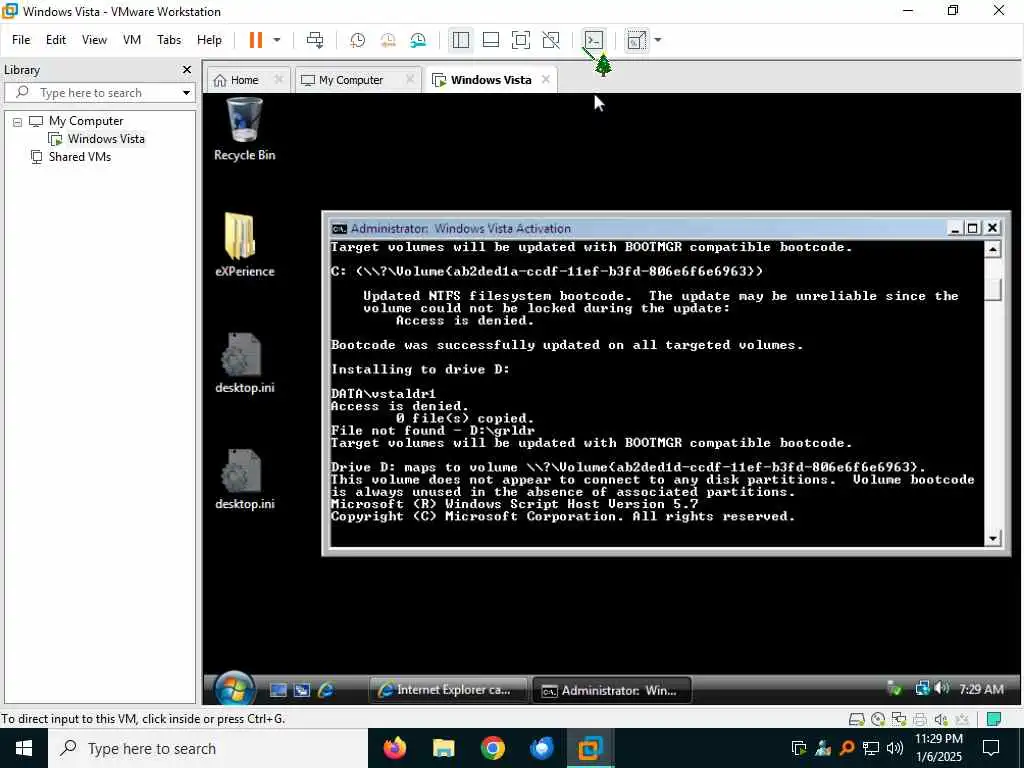Click Show Desktop in Vista quick launch

pyautogui.click(x=278, y=690)
